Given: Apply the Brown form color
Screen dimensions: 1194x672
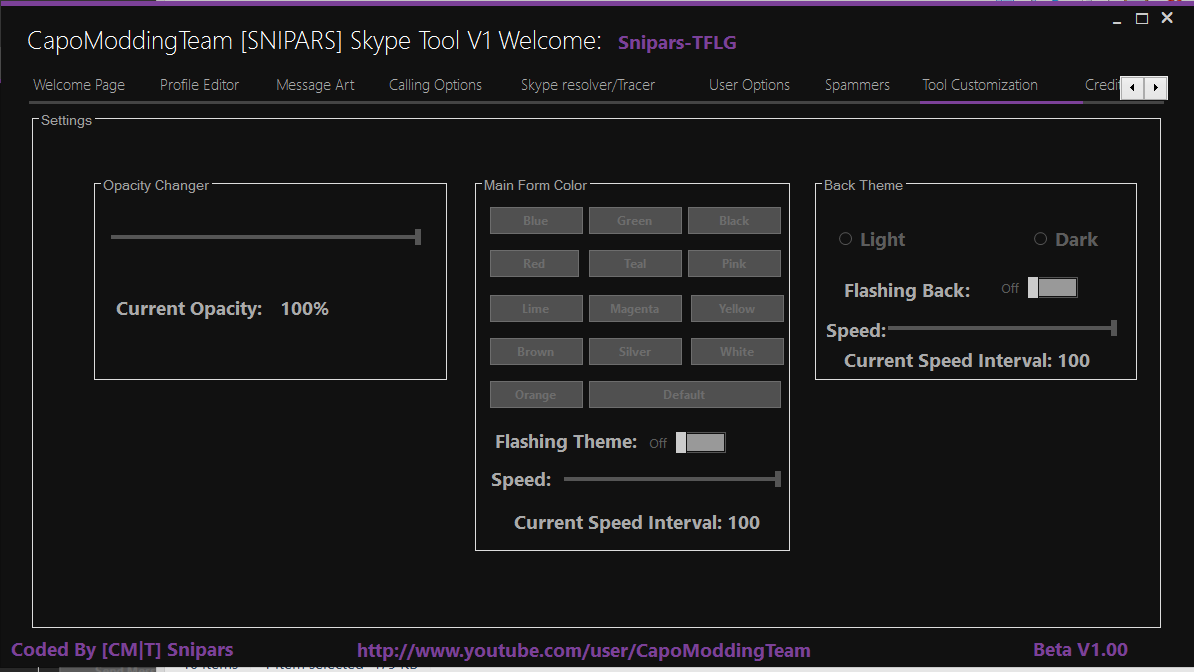Looking at the screenshot, I should (x=536, y=352).
